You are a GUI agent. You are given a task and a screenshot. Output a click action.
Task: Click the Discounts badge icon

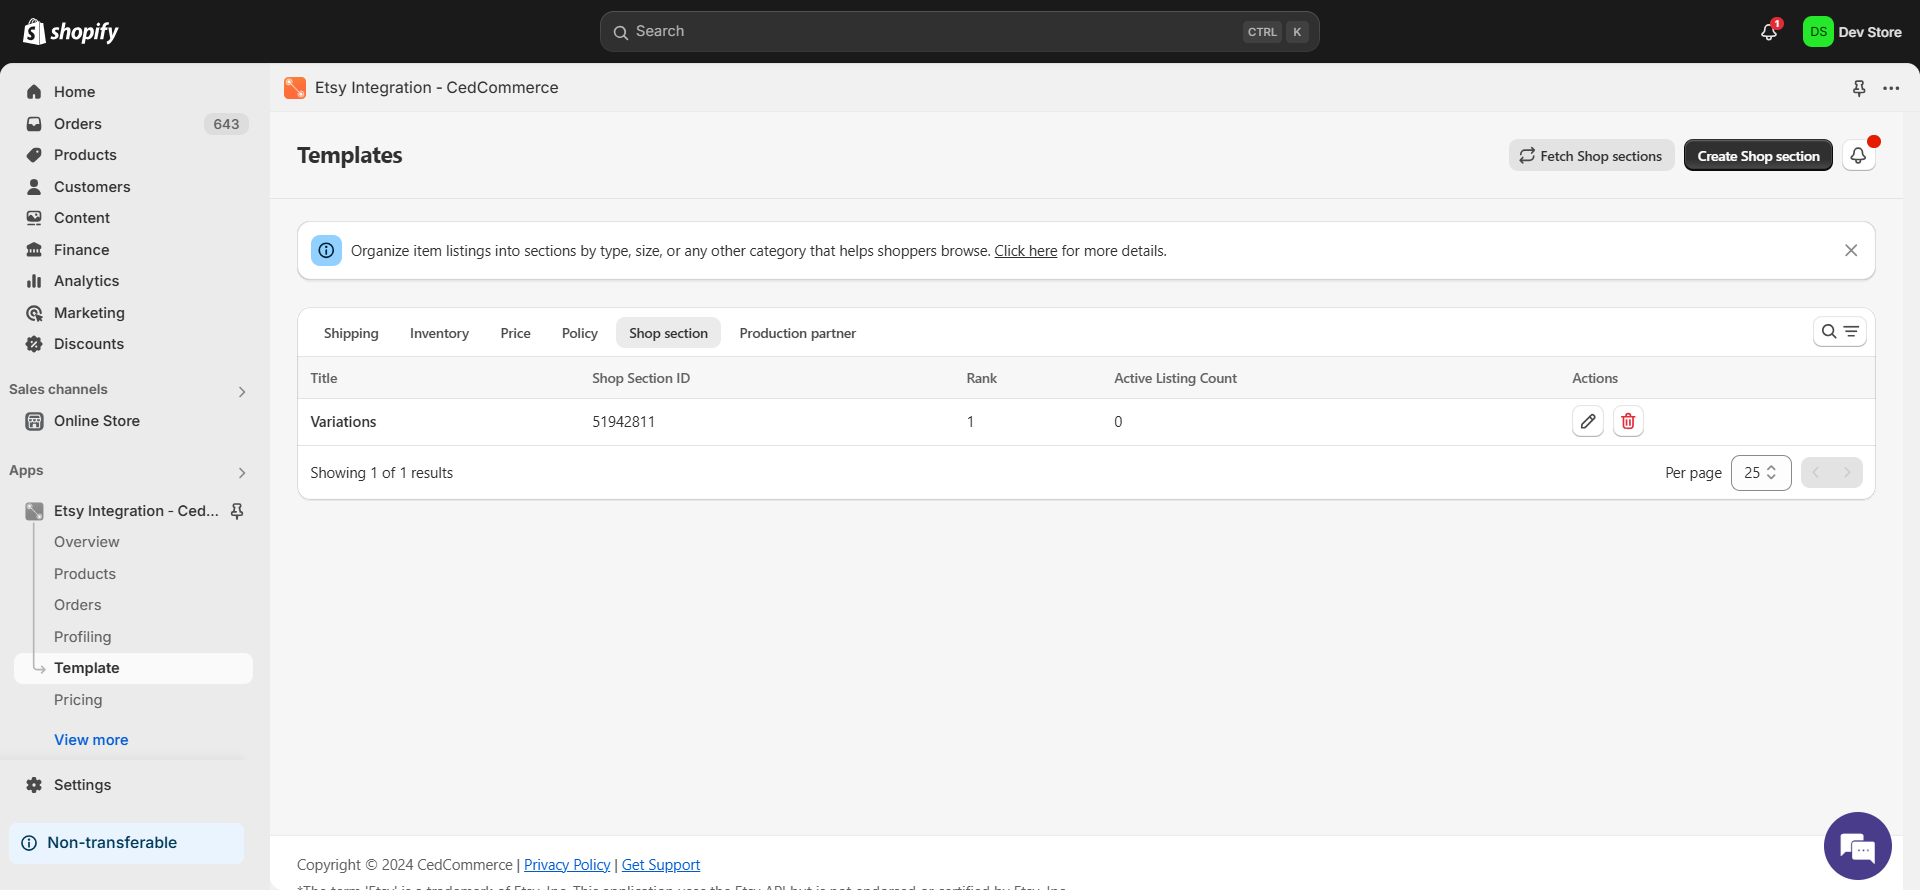(x=34, y=344)
